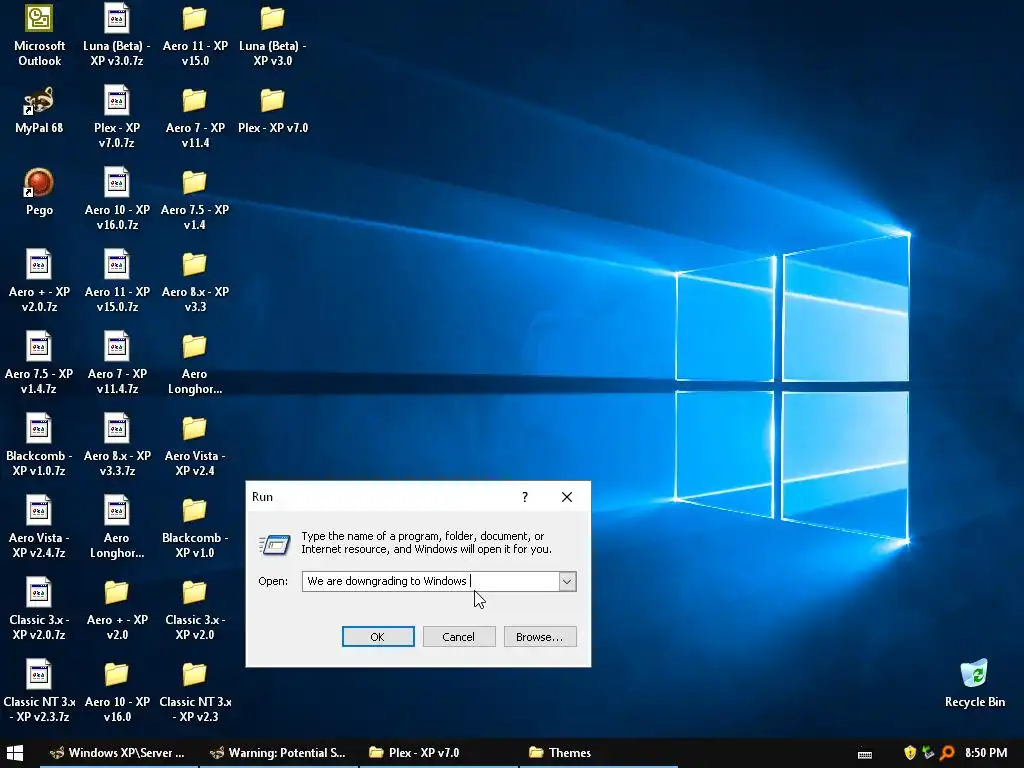1024x768 pixels.
Task: Expand the Open field dropdown in Run dialog
Action: coord(567,581)
